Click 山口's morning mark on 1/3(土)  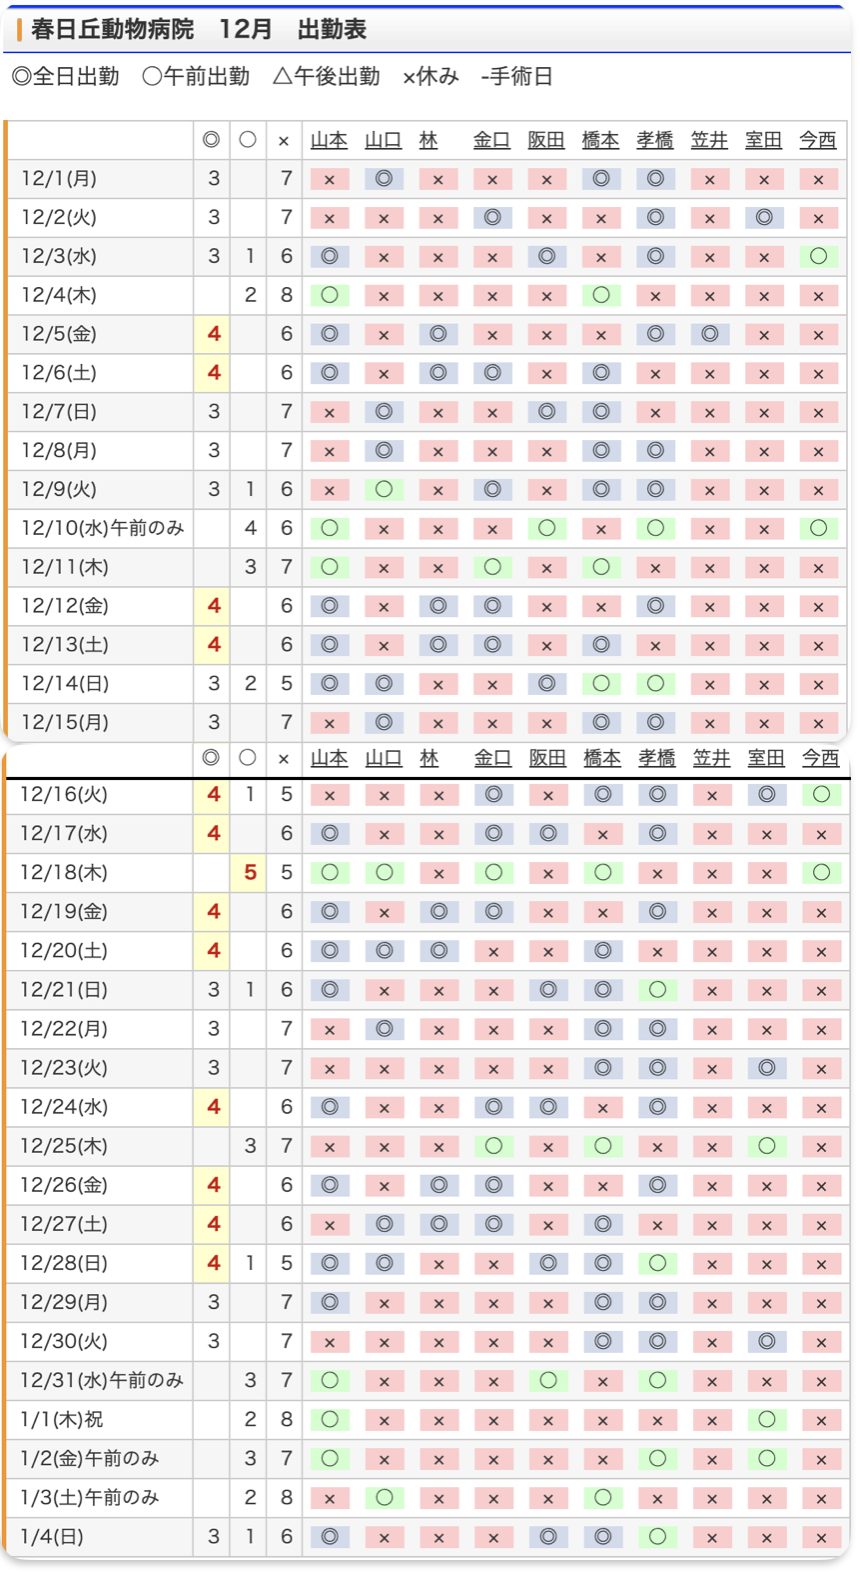pos(384,1497)
